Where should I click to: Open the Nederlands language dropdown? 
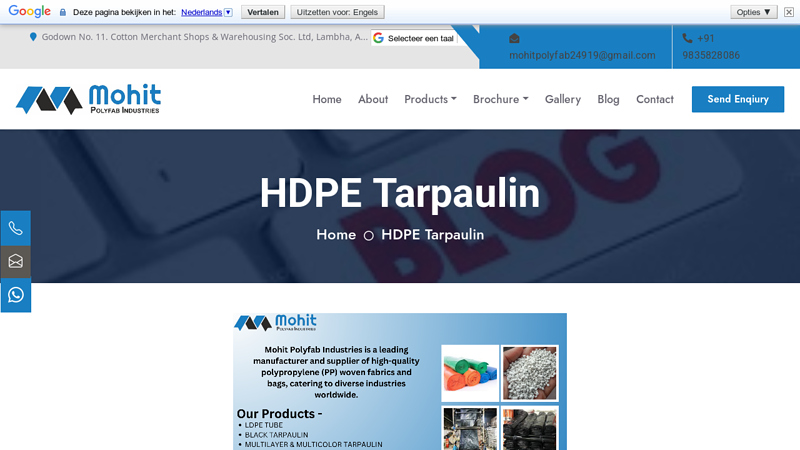(207, 12)
